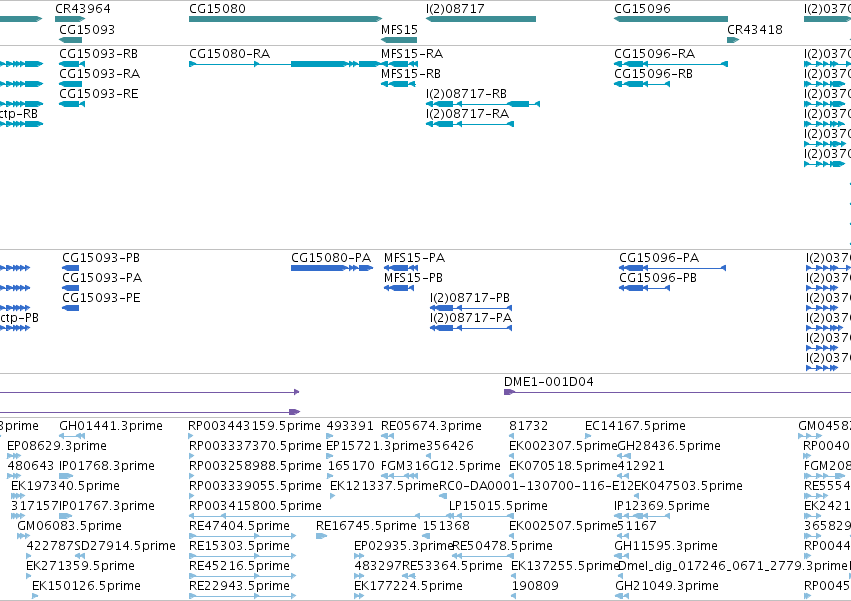
Task: Select the CG15093-PA protein label
Action: click(102, 278)
